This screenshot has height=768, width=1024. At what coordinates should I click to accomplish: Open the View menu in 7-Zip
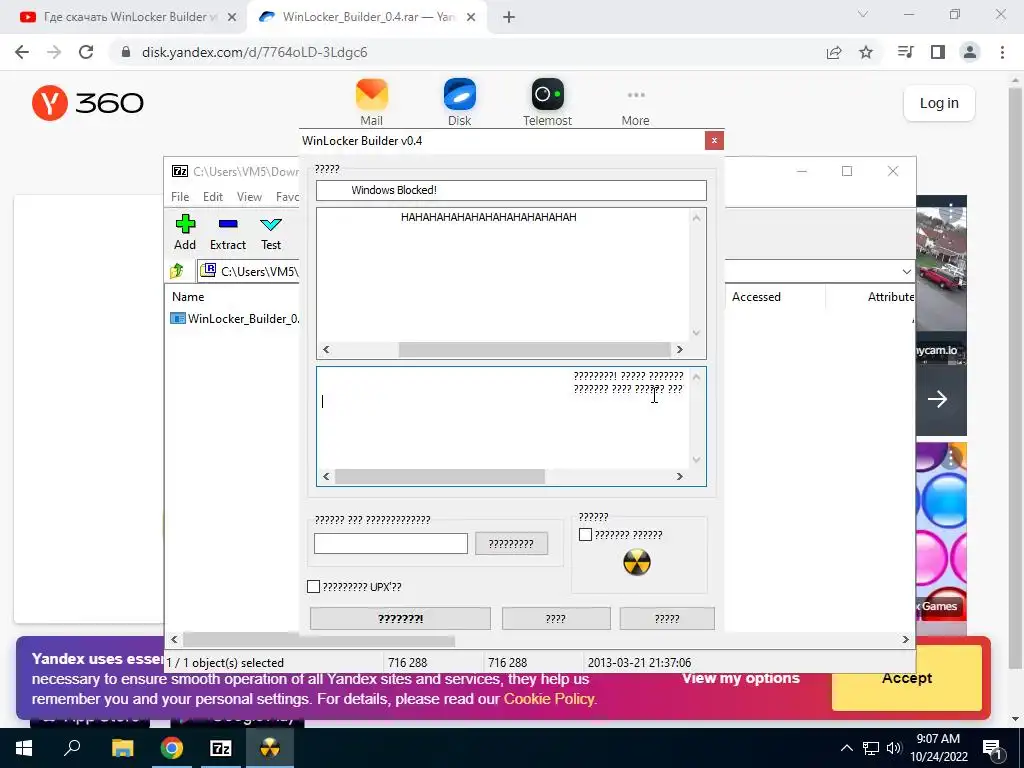click(x=249, y=197)
